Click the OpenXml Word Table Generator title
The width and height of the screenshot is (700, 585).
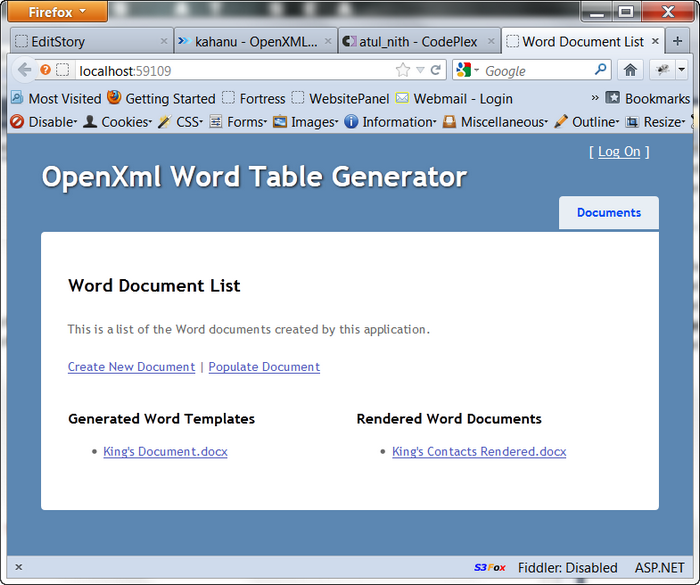[254, 176]
